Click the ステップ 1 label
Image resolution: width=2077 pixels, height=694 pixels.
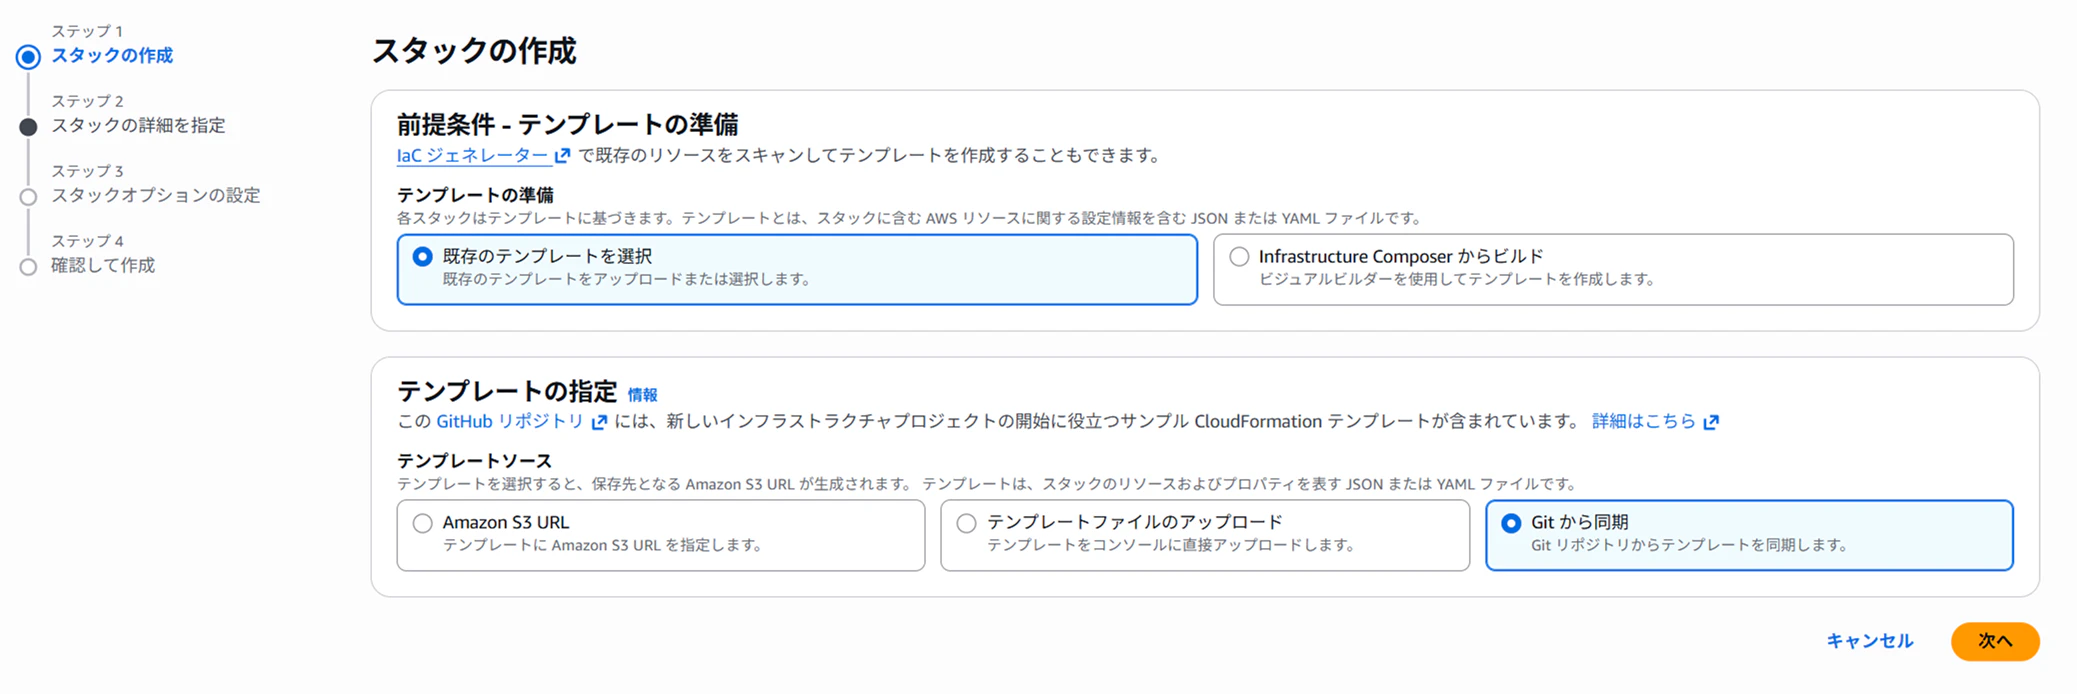coord(87,32)
